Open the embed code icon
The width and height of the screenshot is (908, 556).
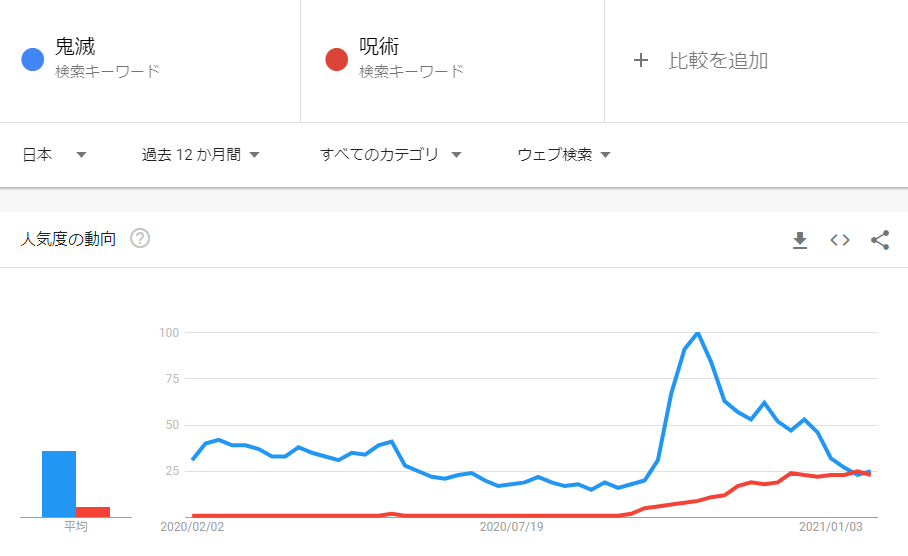click(x=840, y=240)
